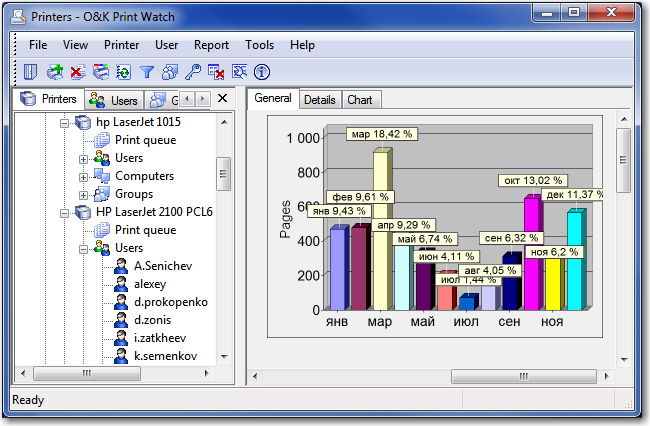Select user i.zatkheev in tree
This screenshot has width=650, height=426.
(x=160, y=338)
